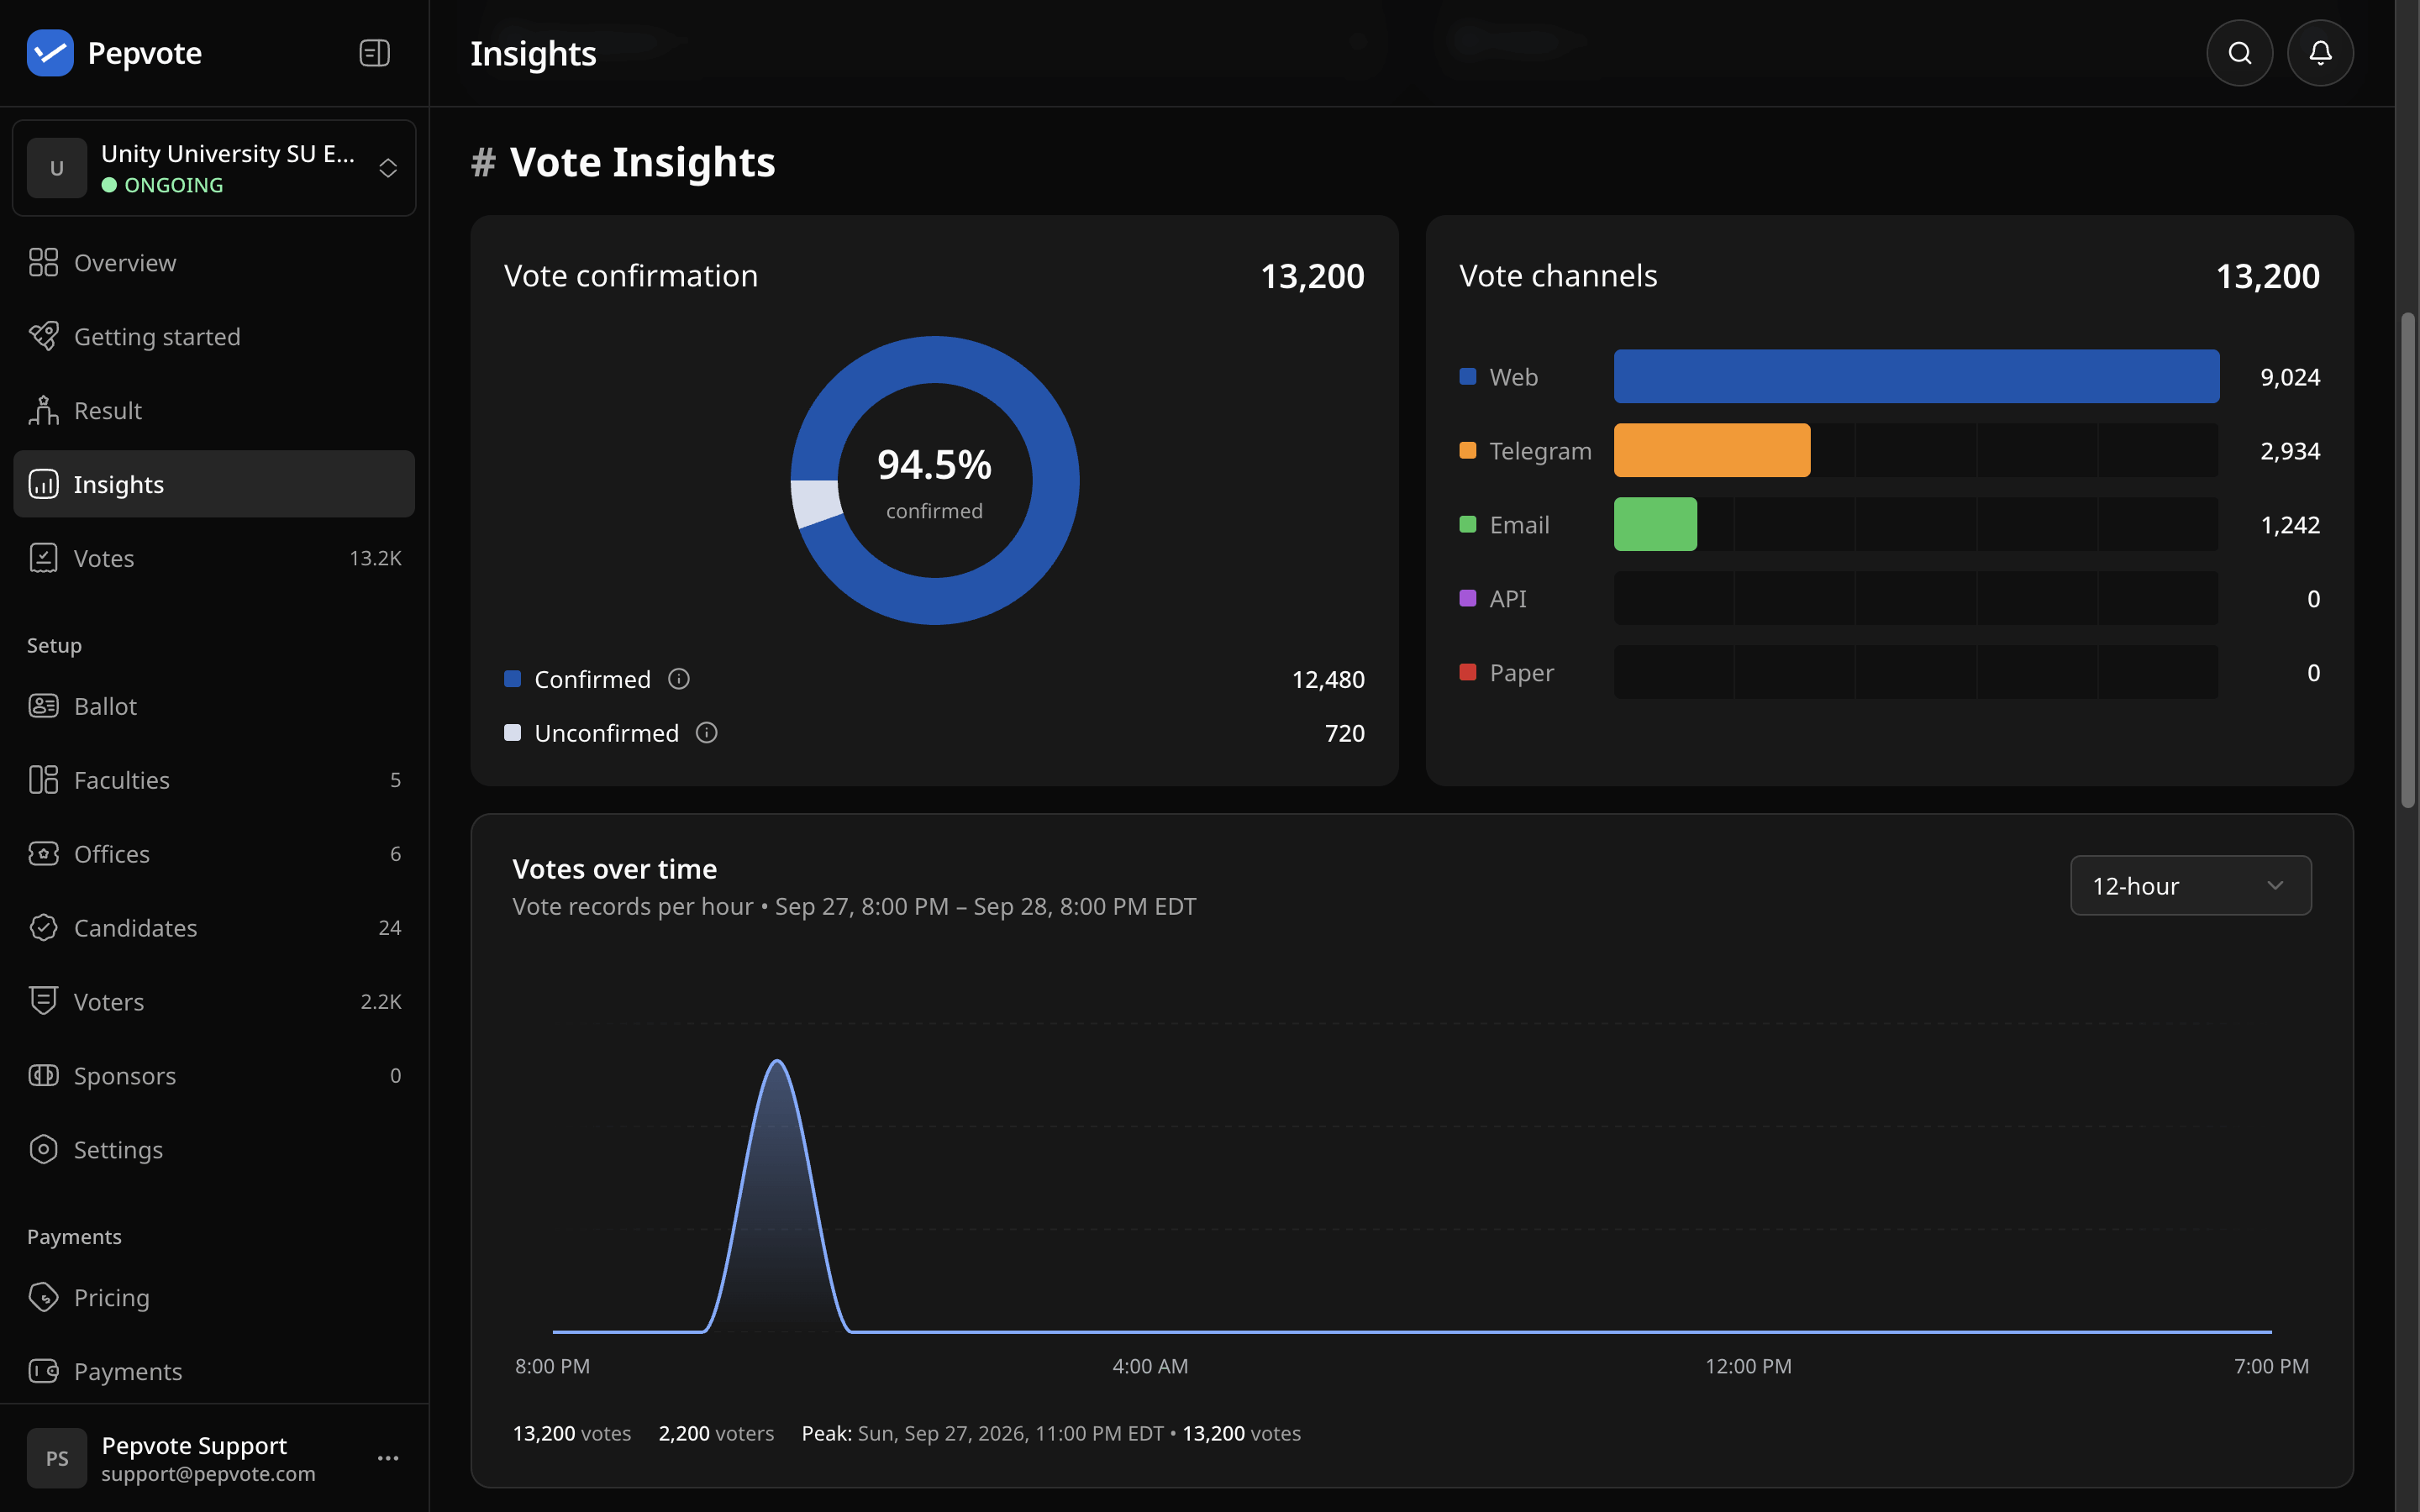Go to Votes in the sidebar

tap(214, 558)
